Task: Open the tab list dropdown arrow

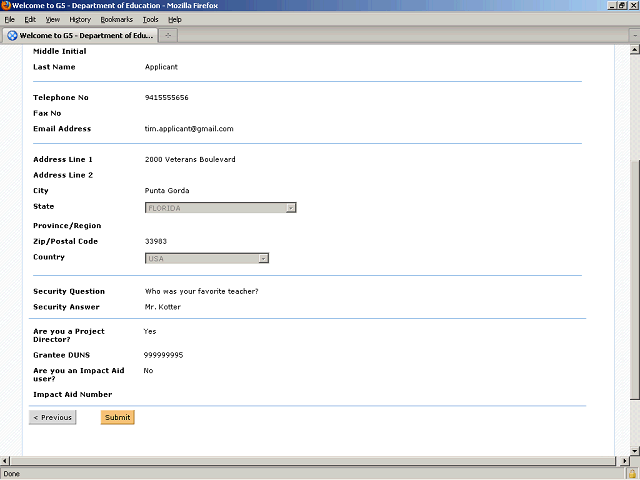Action: coord(635,36)
